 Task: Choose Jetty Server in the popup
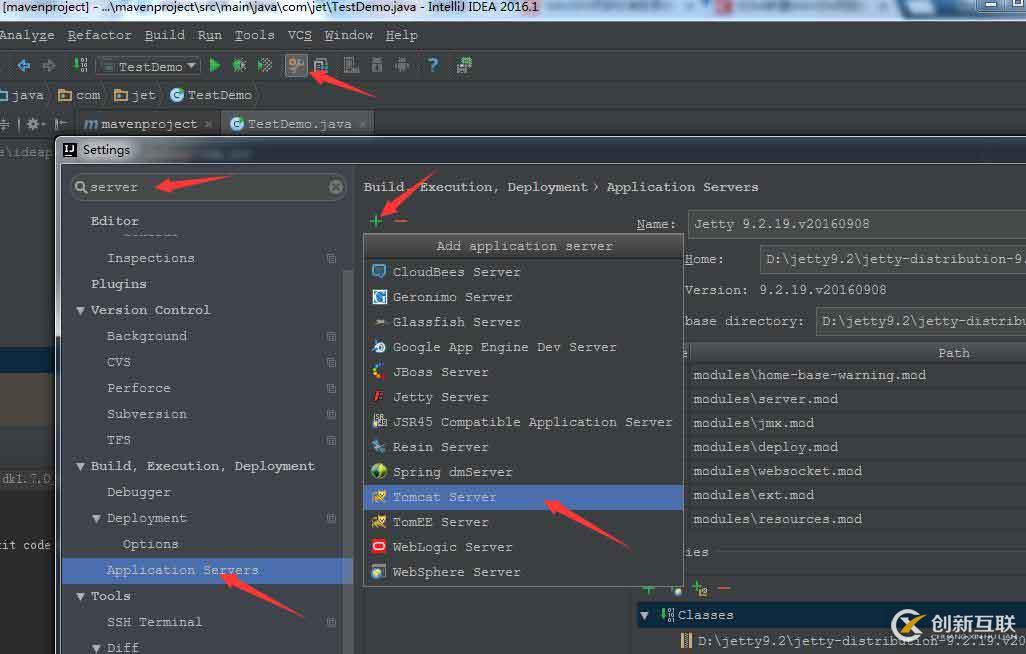click(440, 397)
